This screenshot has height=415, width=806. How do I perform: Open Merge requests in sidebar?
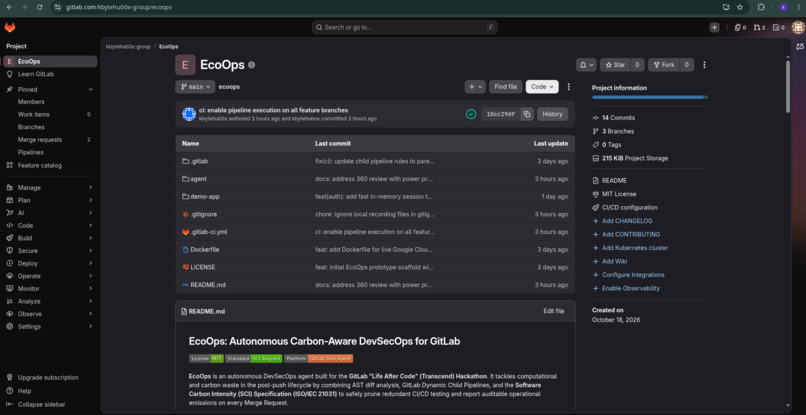[49, 140]
